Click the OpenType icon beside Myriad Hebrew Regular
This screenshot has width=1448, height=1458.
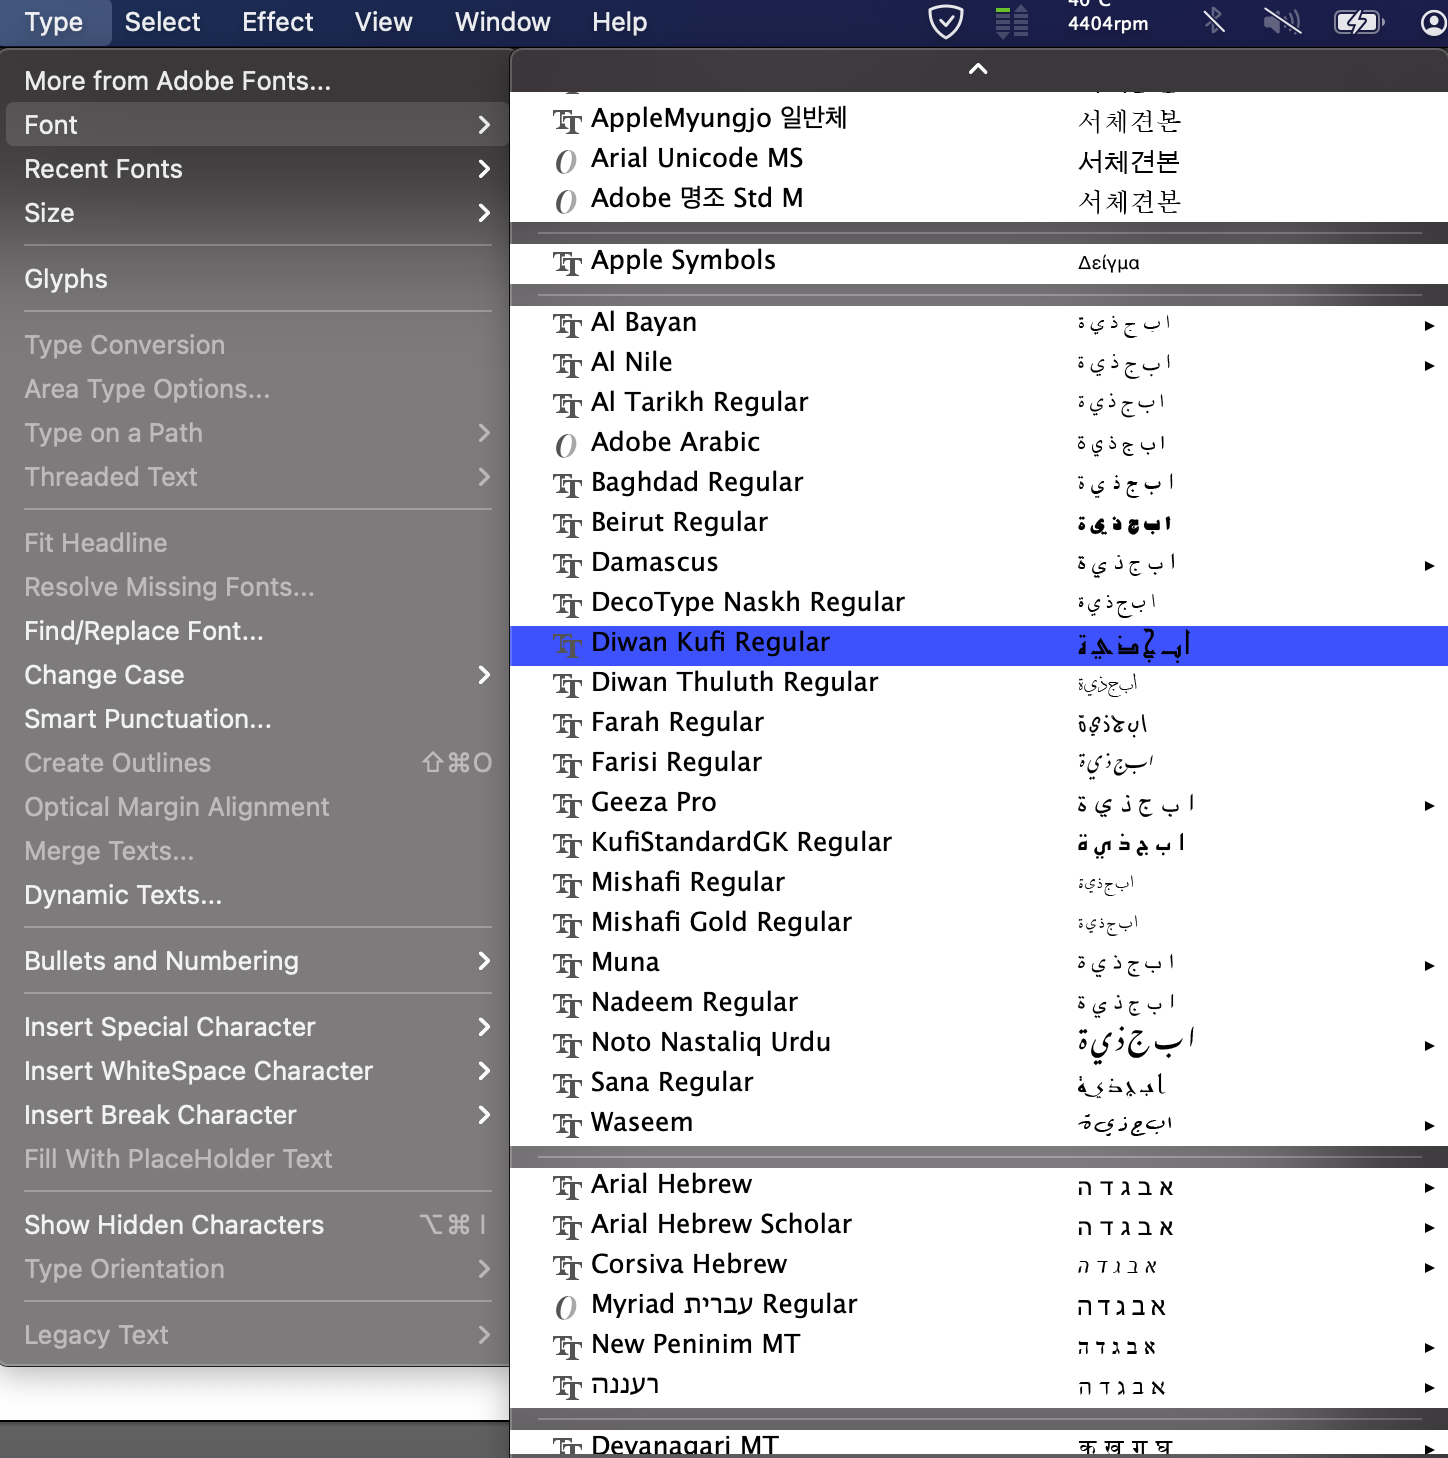[x=566, y=1307]
